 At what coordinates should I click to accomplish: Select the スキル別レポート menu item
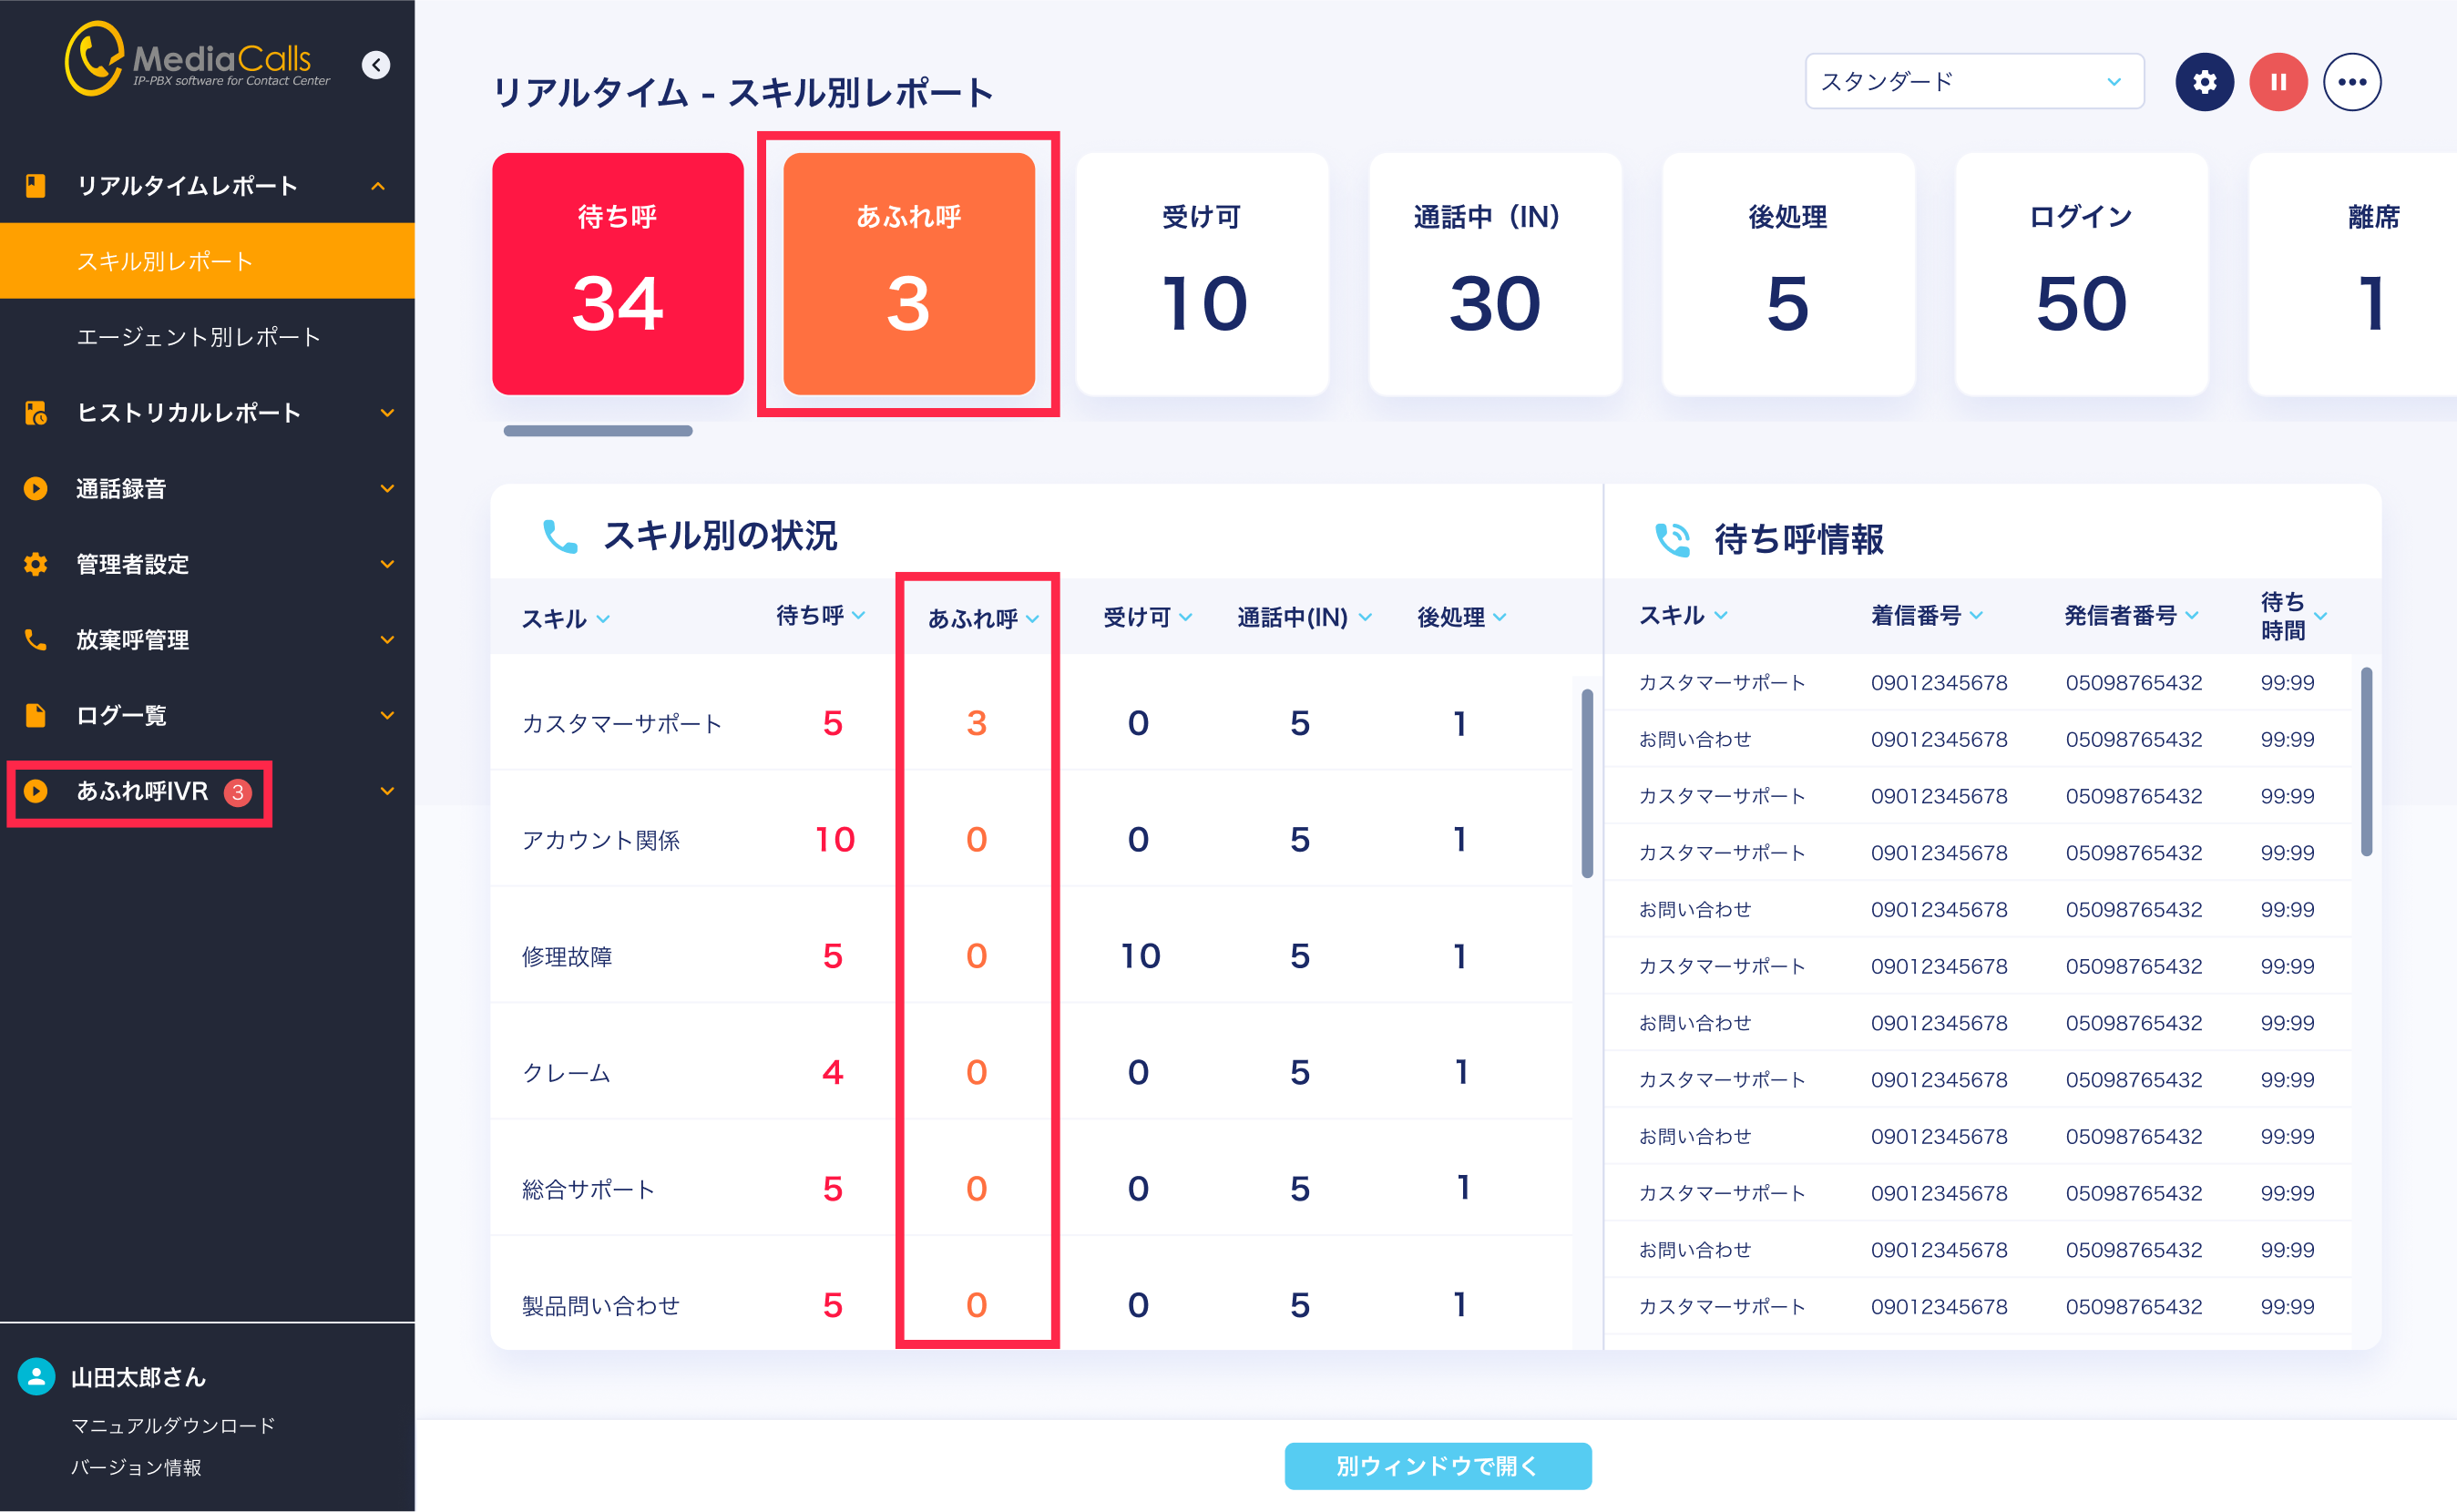point(165,261)
